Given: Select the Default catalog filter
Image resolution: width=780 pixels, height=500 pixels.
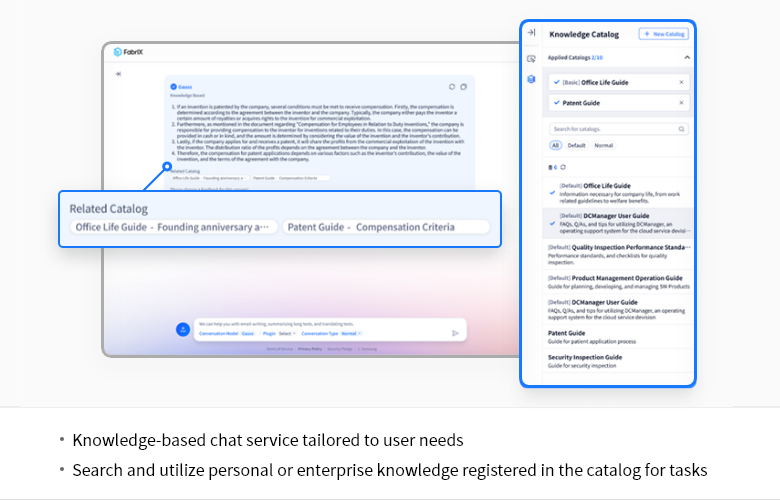Looking at the screenshot, I should tap(577, 145).
